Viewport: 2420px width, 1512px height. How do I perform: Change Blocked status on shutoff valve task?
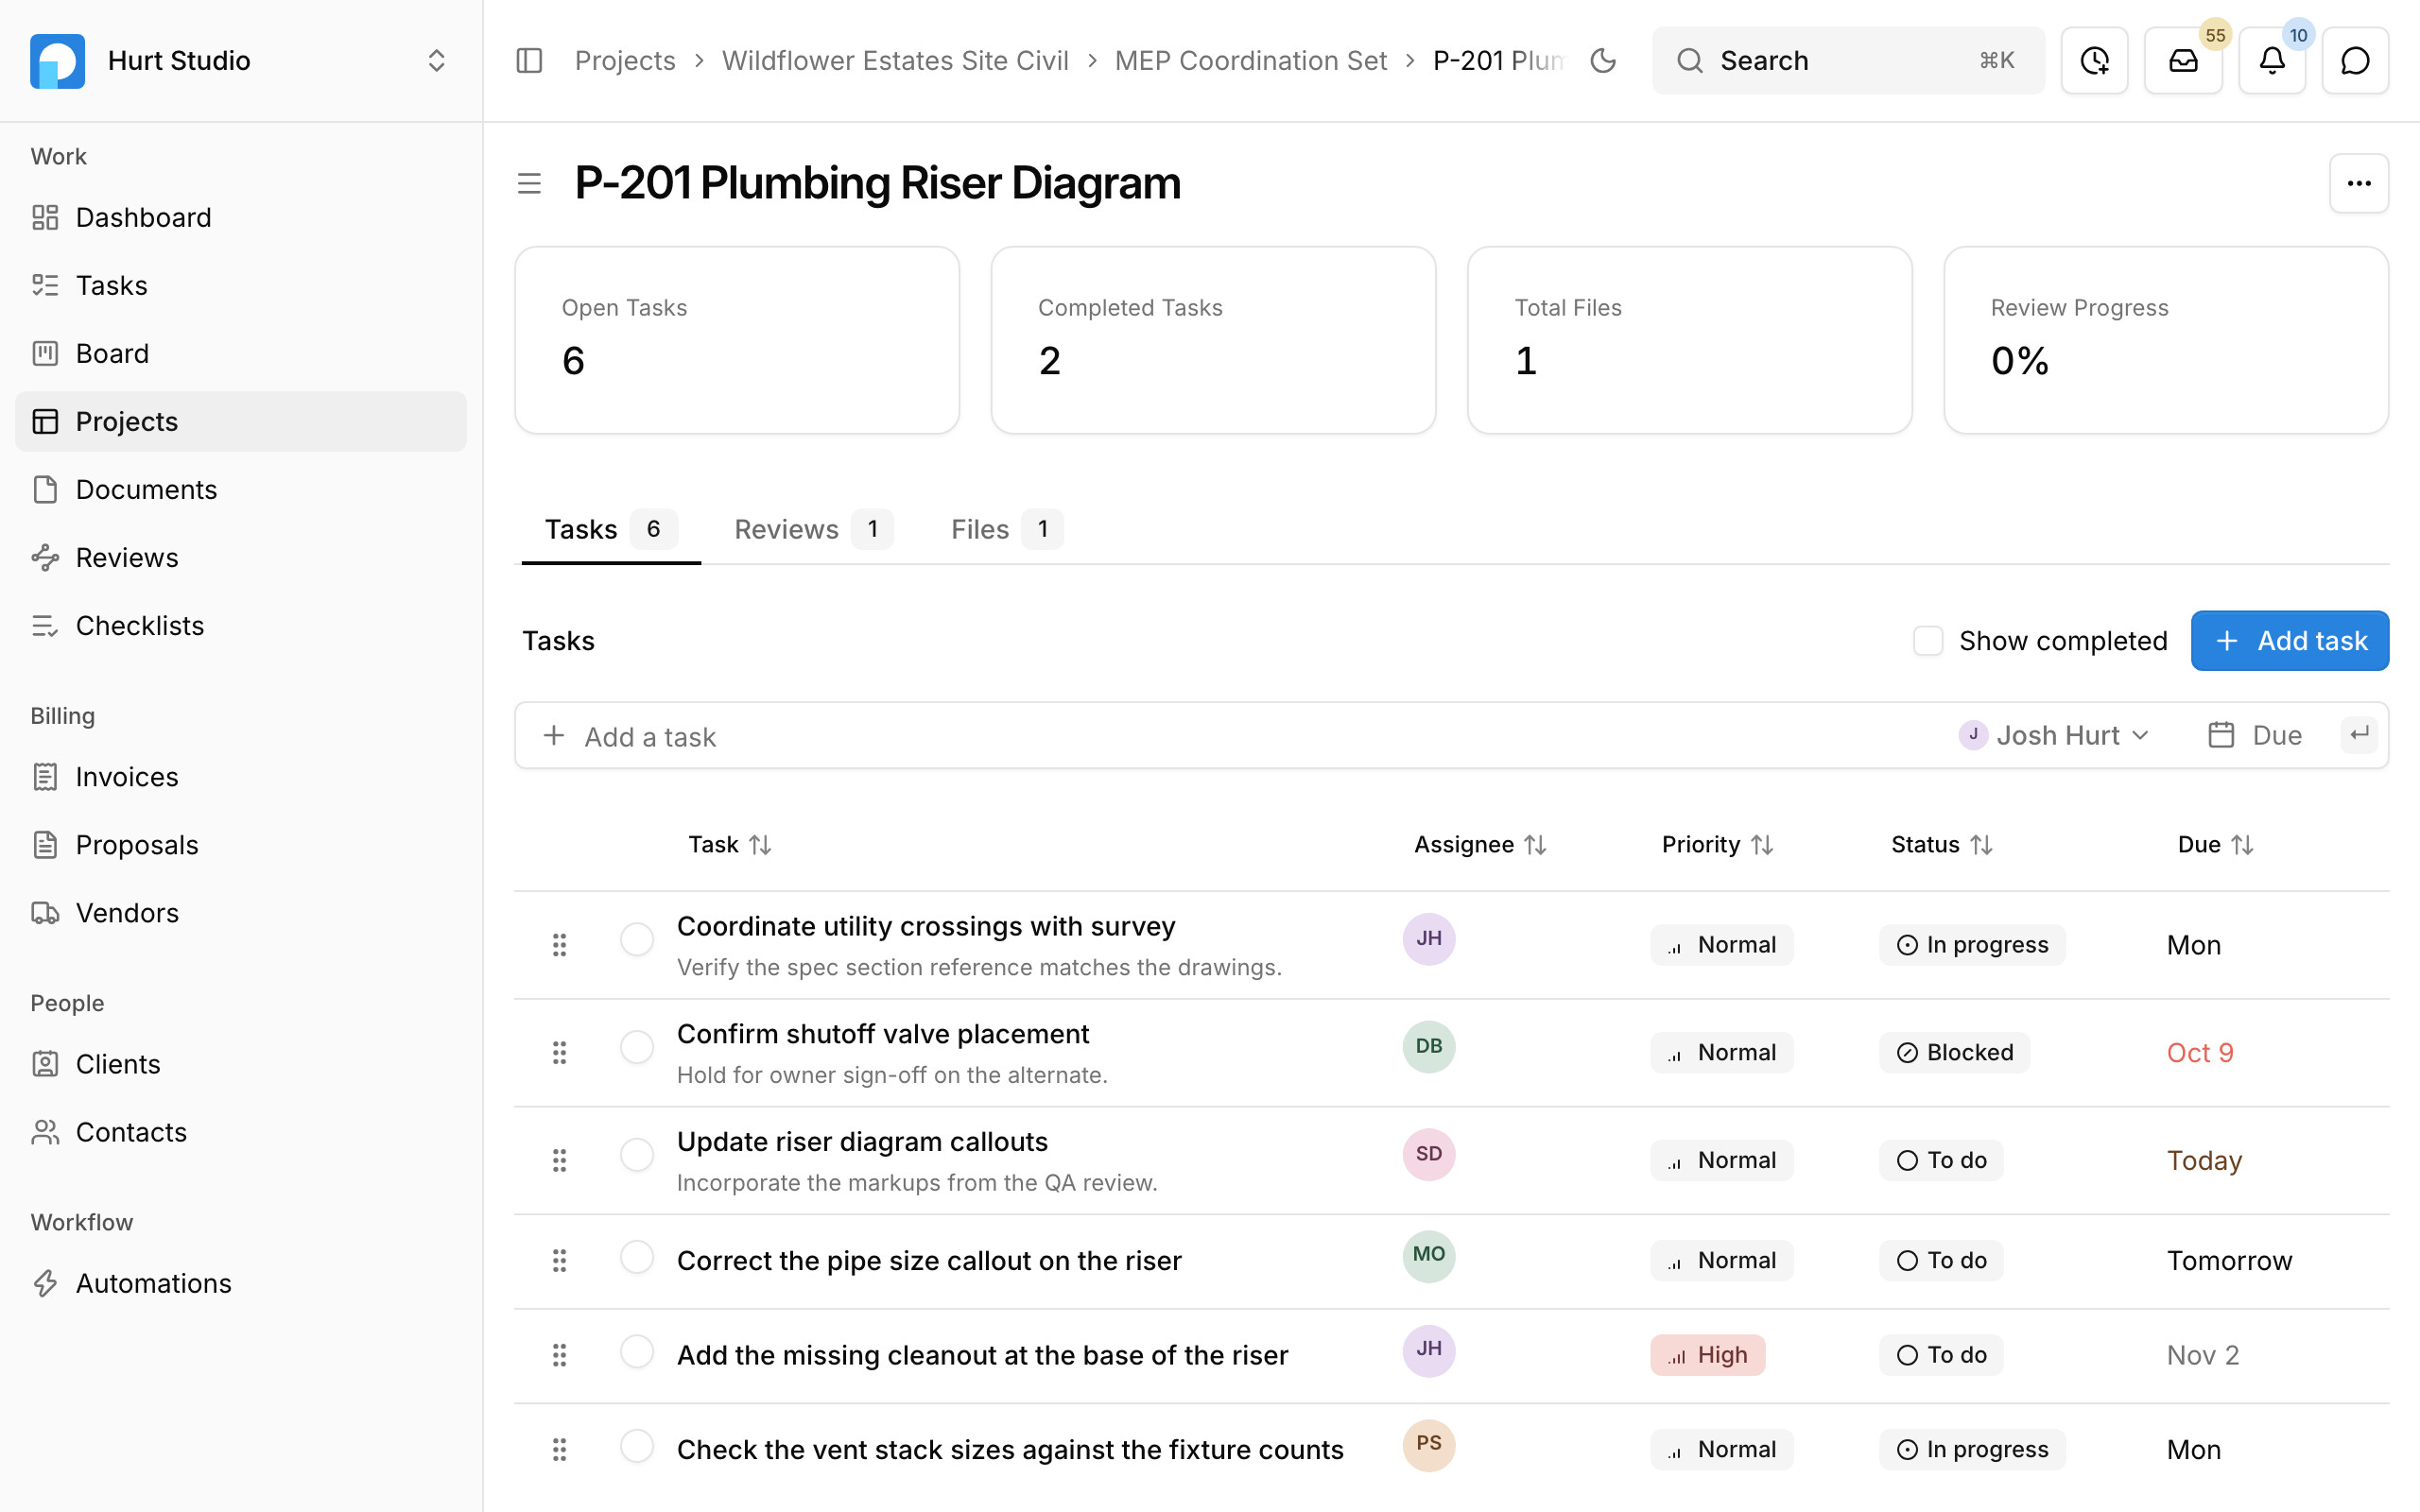coord(1954,1052)
